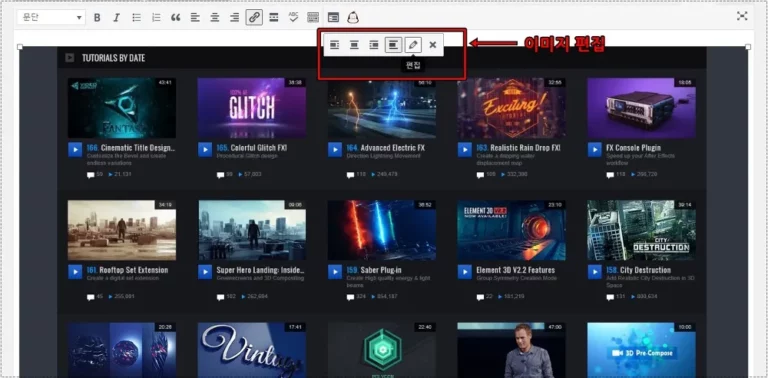
Task: Apply blockquote formatting
Action: coord(176,18)
